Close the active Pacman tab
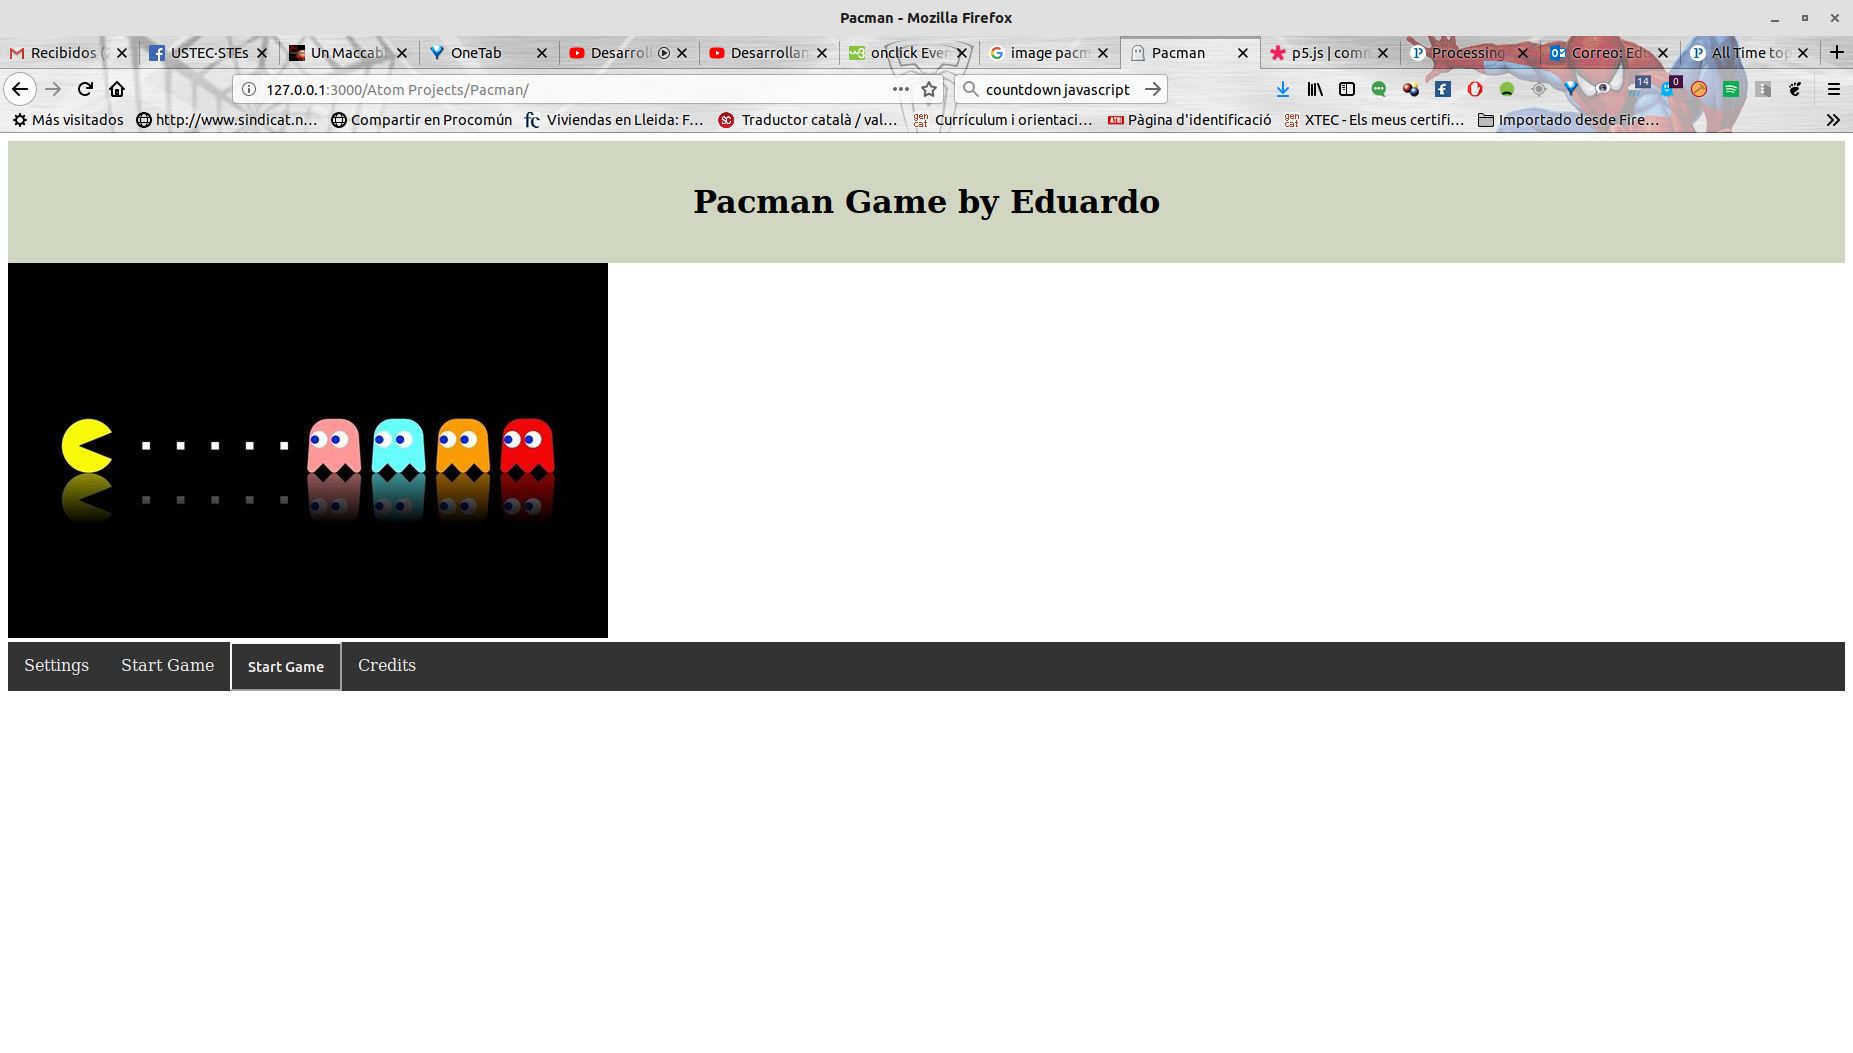 click(x=1243, y=53)
